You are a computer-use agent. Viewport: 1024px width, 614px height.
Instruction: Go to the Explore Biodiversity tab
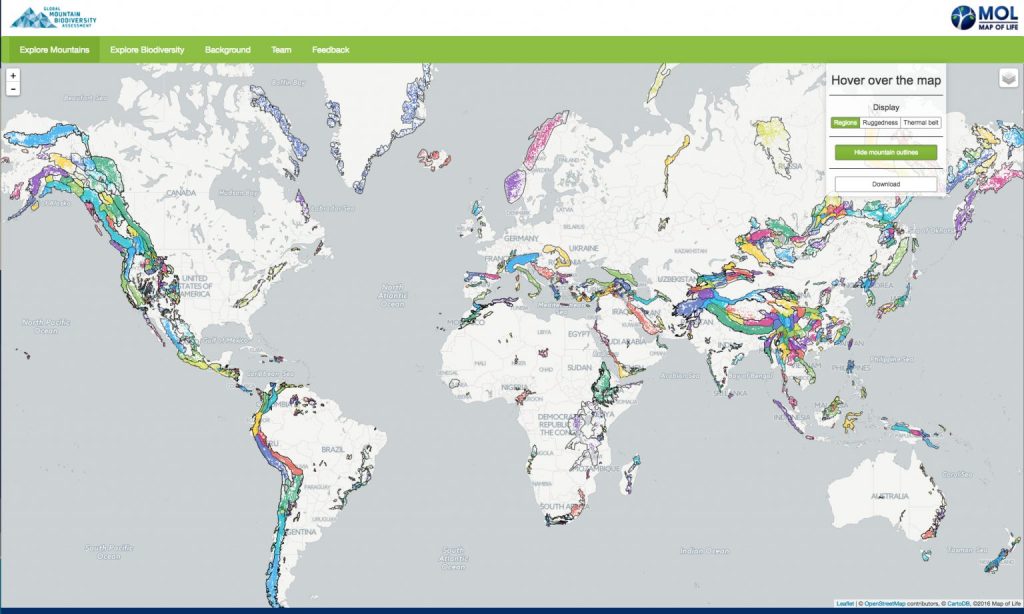pos(147,49)
